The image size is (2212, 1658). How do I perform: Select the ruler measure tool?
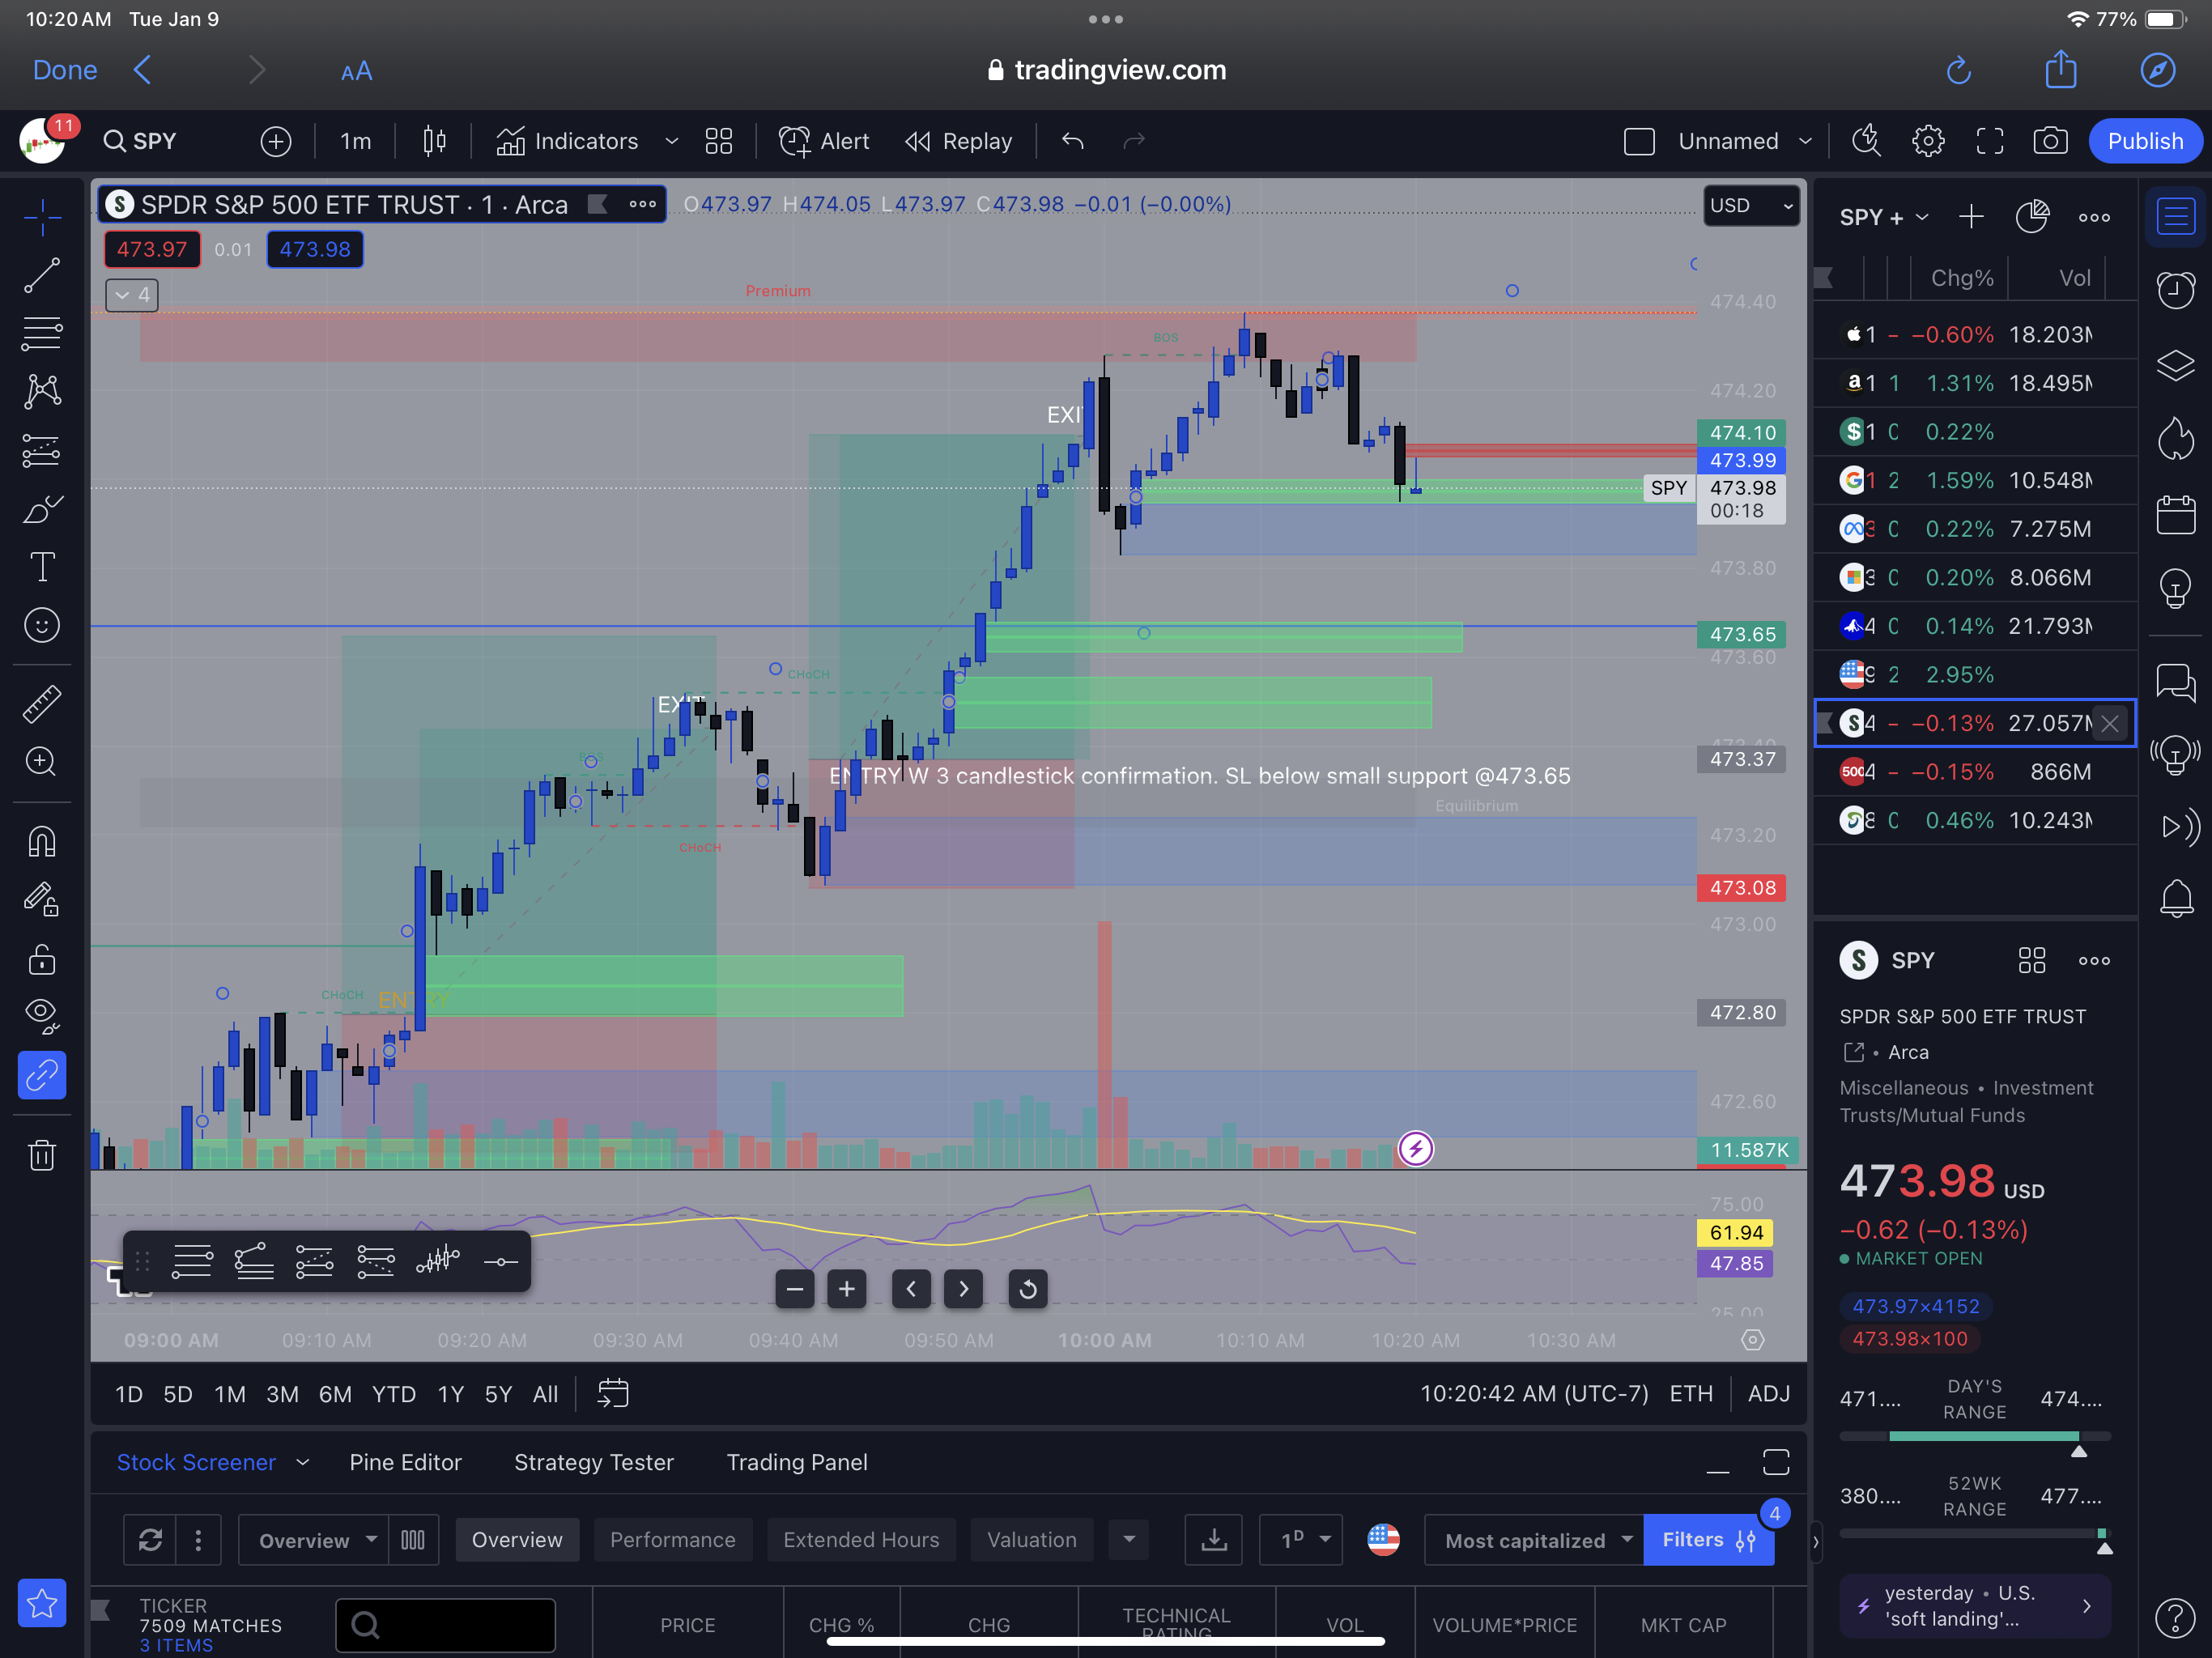coord(42,704)
